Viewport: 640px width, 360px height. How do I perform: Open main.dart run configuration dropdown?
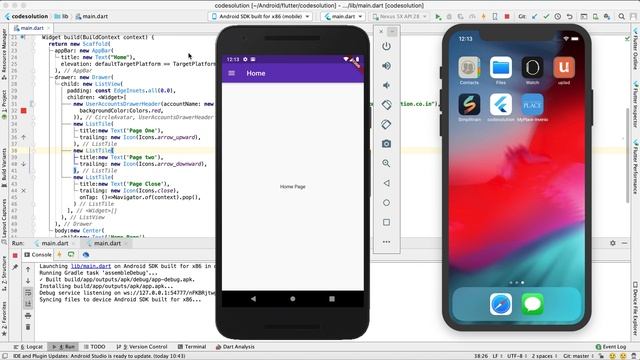343,17
